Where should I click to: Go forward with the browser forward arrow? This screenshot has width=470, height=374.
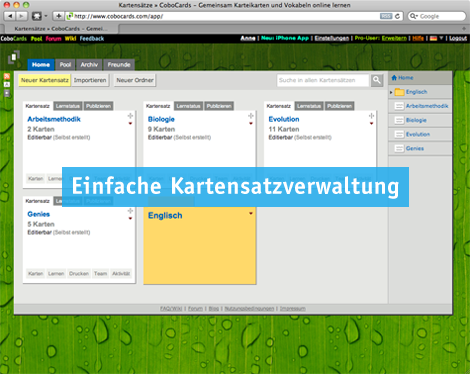point(21,16)
